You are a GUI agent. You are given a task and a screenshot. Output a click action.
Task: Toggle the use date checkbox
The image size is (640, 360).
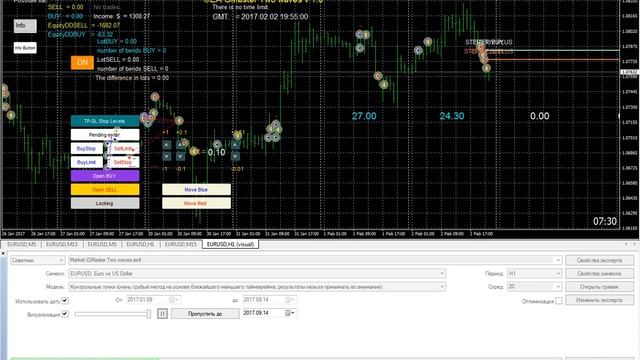pos(65,301)
